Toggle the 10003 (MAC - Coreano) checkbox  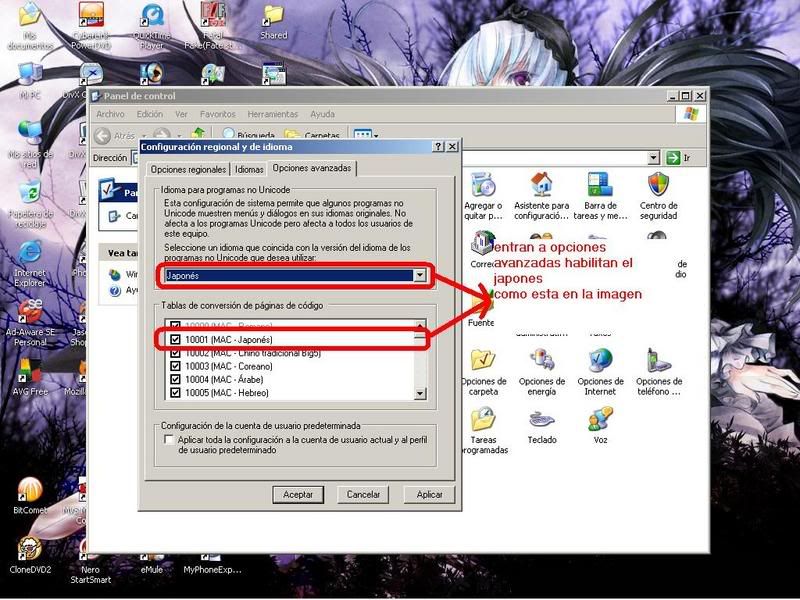click(x=176, y=366)
